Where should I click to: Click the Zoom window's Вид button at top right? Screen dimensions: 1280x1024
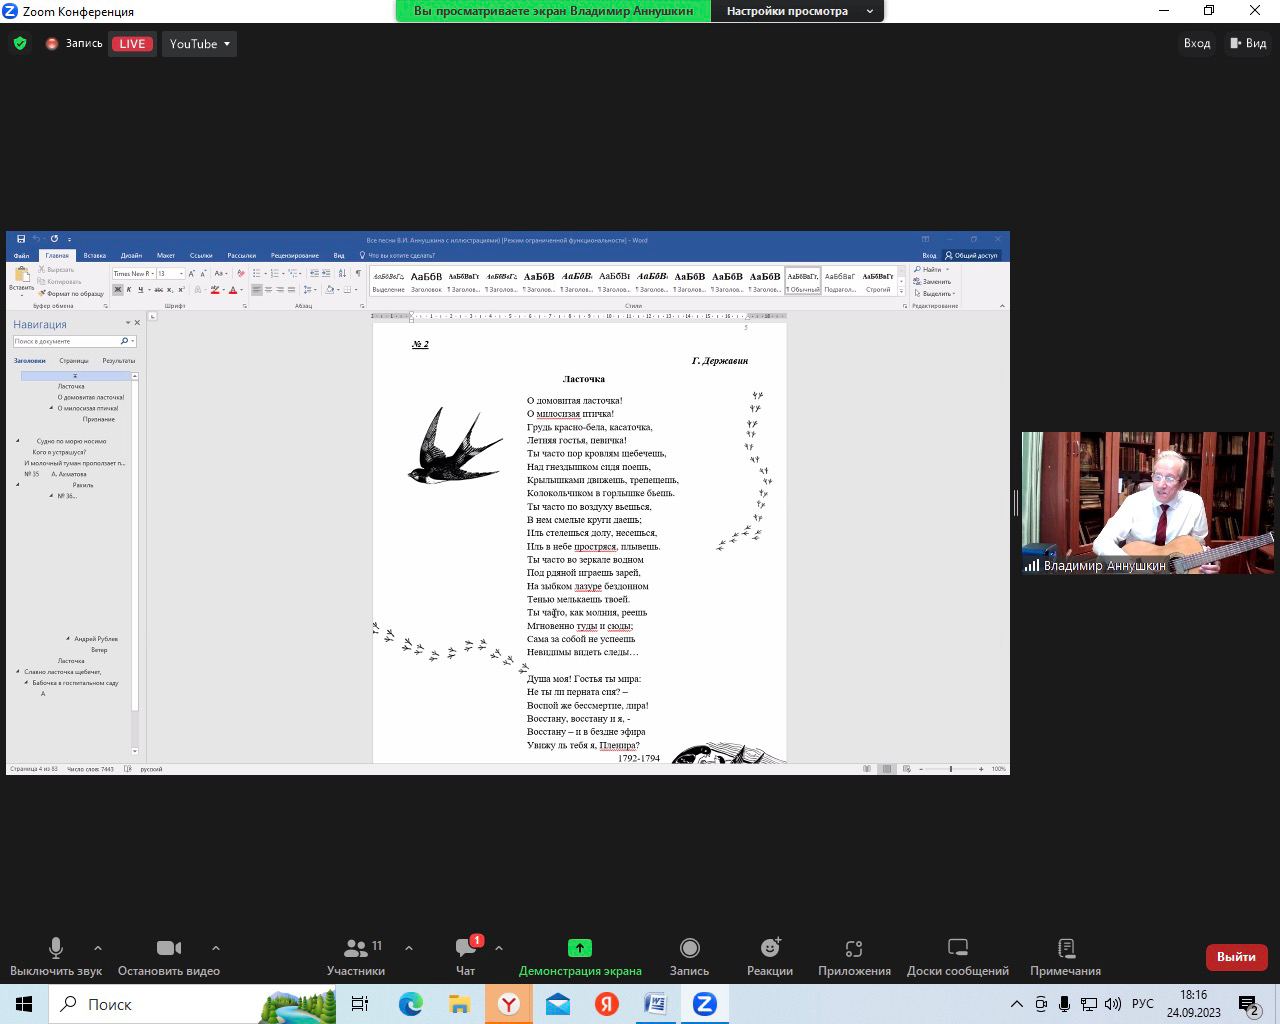pyautogui.click(x=1248, y=43)
